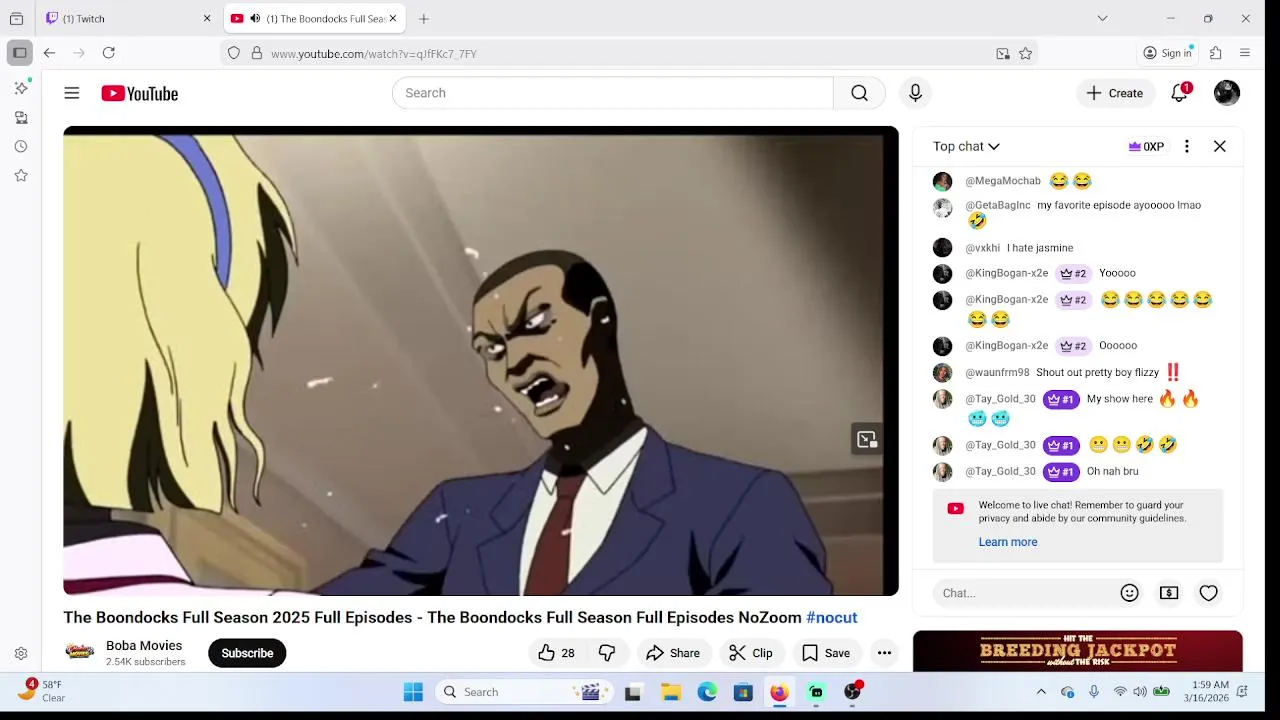Open more actions ellipsis below video
This screenshot has height=720, width=1280.
(884, 653)
